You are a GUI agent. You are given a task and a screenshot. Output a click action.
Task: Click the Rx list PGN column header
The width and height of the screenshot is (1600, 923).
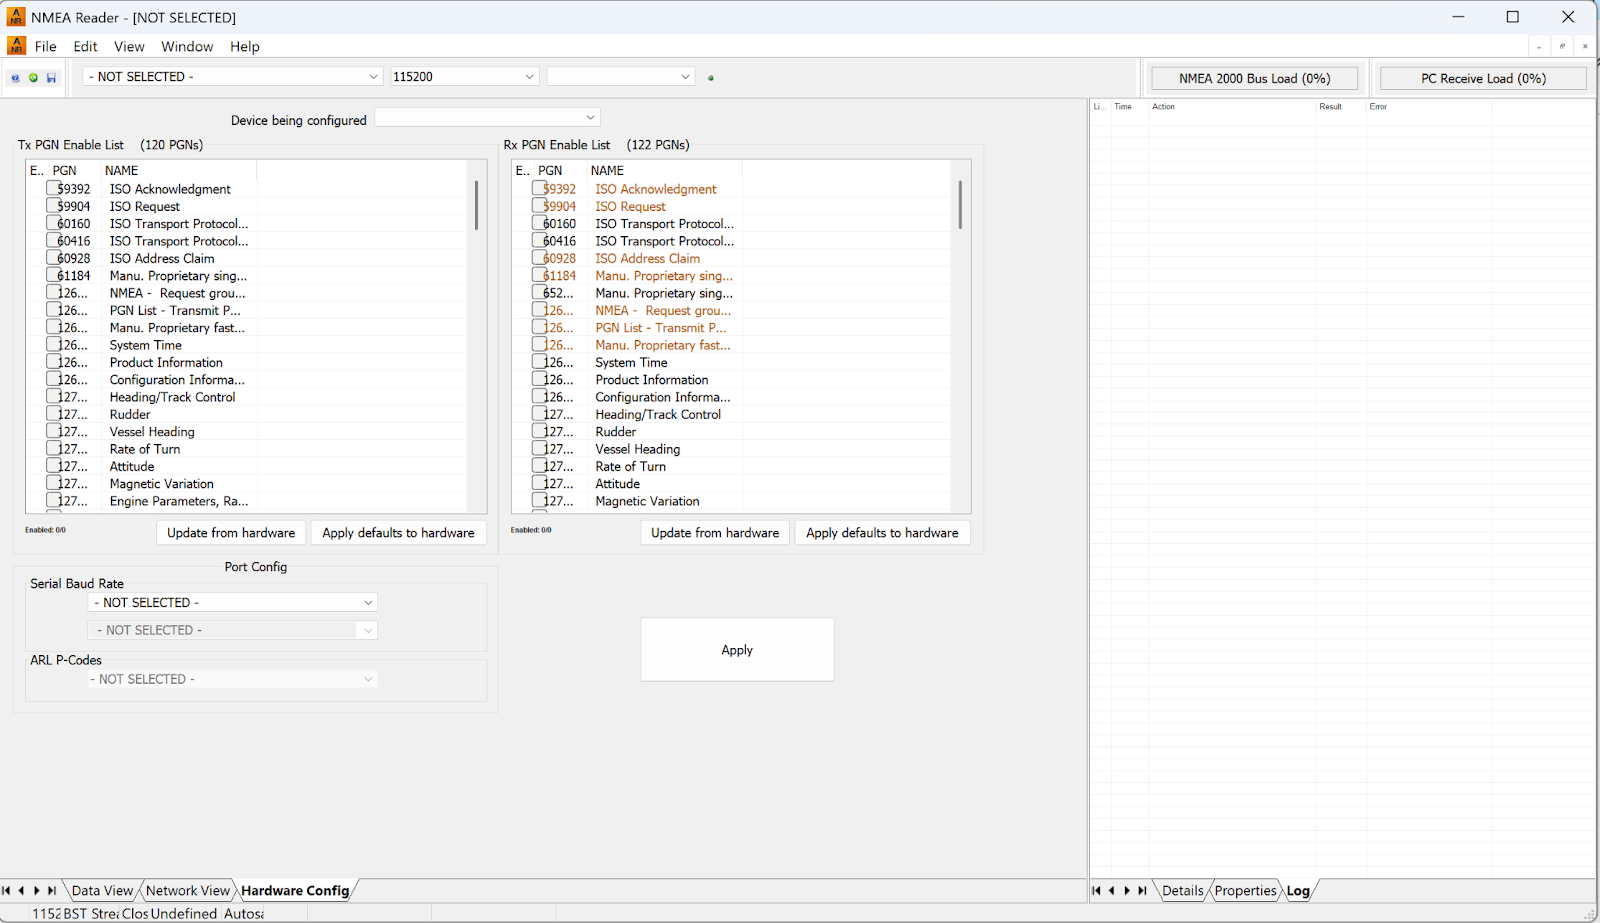click(560, 171)
